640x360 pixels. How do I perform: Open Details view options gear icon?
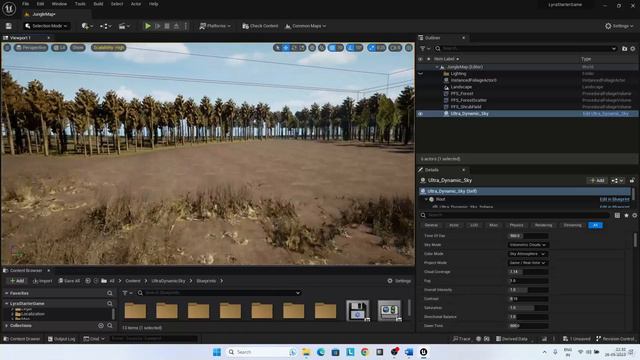point(635,215)
